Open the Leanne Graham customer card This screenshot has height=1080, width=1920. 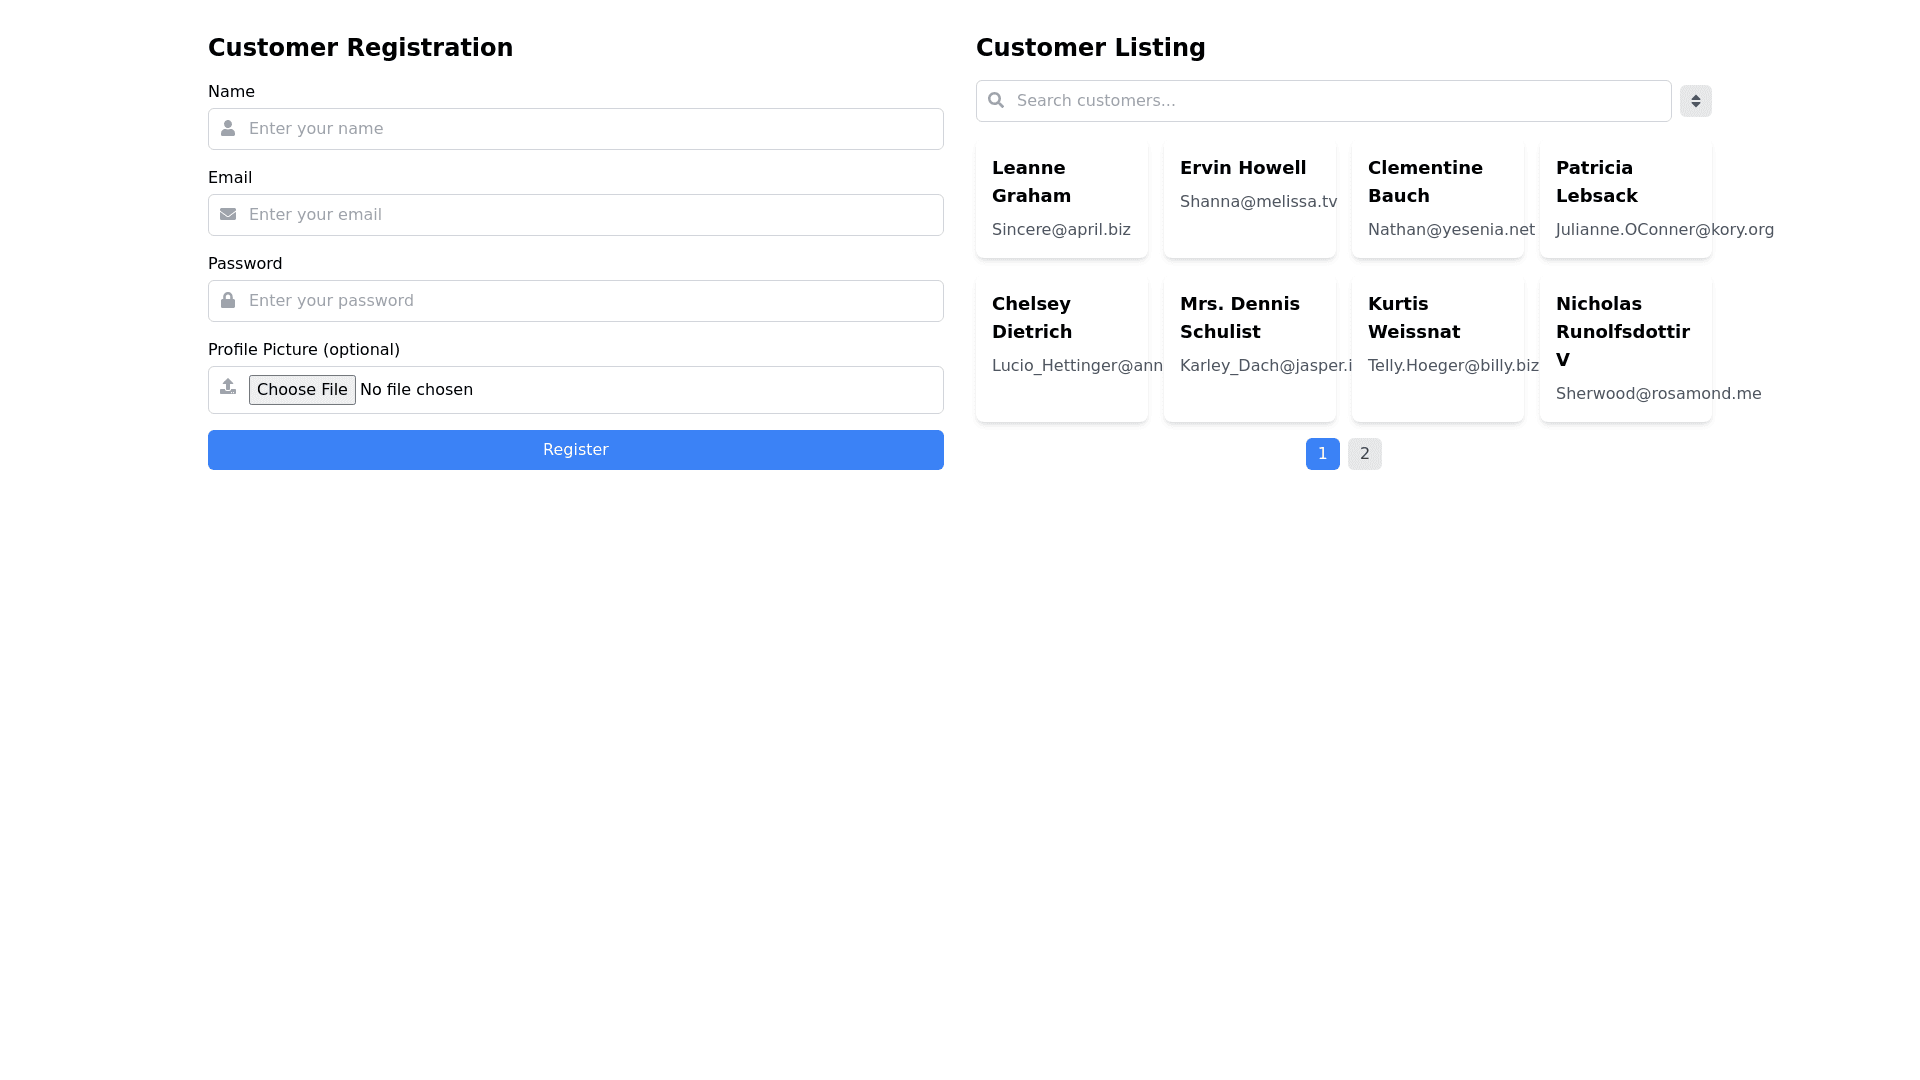tap(1061, 199)
